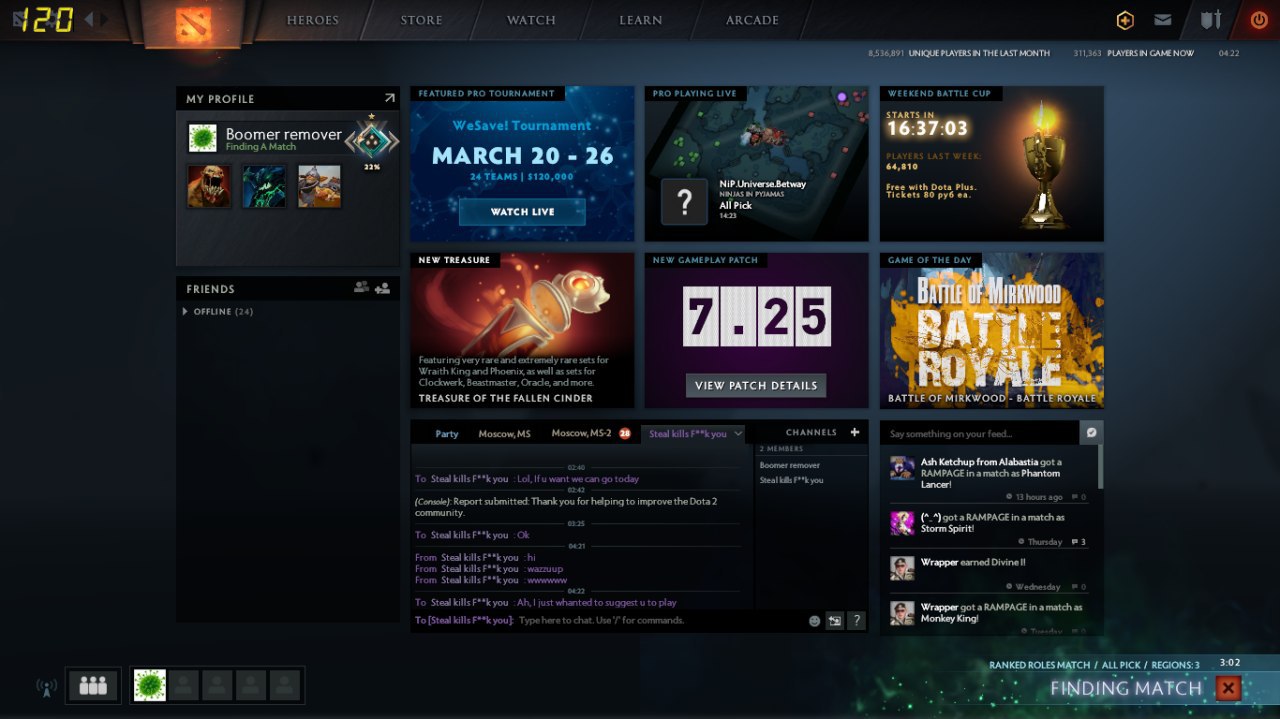Screen dimensions: 1280x719
Task: Switch to the Moscow, MS chat tab
Action: tap(504, 433)
